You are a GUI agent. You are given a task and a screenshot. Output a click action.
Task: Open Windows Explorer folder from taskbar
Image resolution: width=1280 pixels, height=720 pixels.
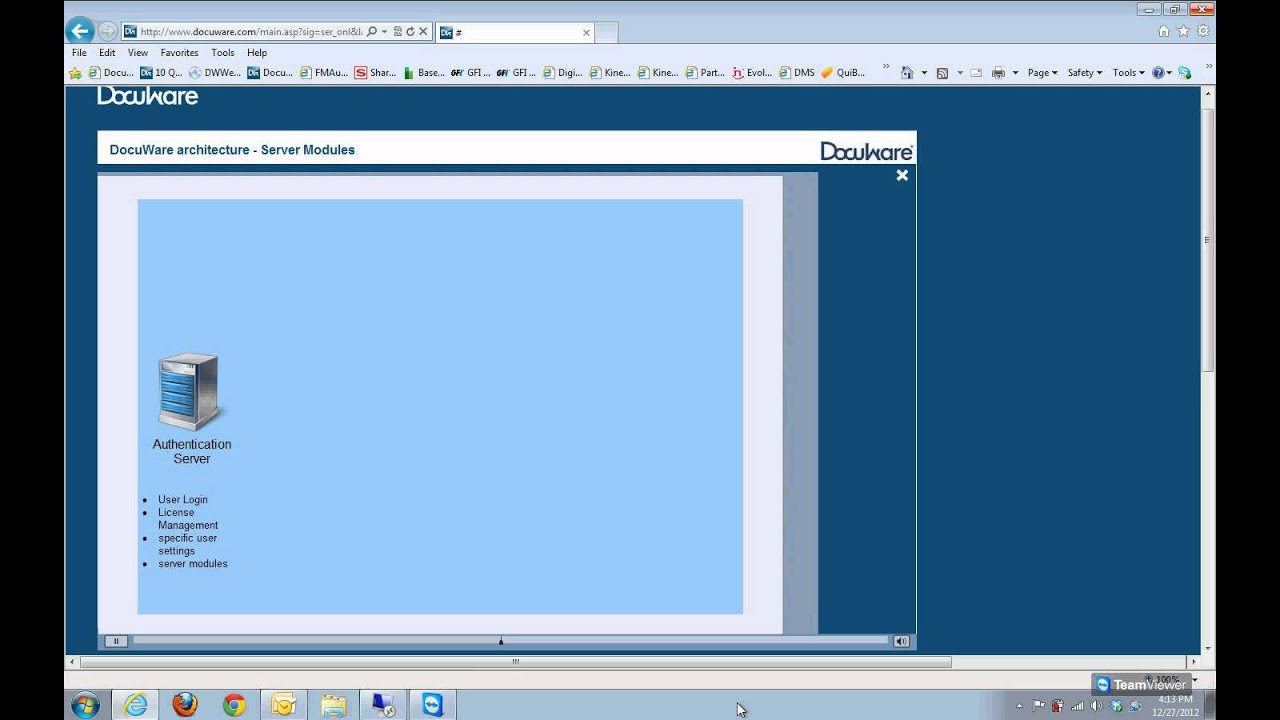(333, 705)
